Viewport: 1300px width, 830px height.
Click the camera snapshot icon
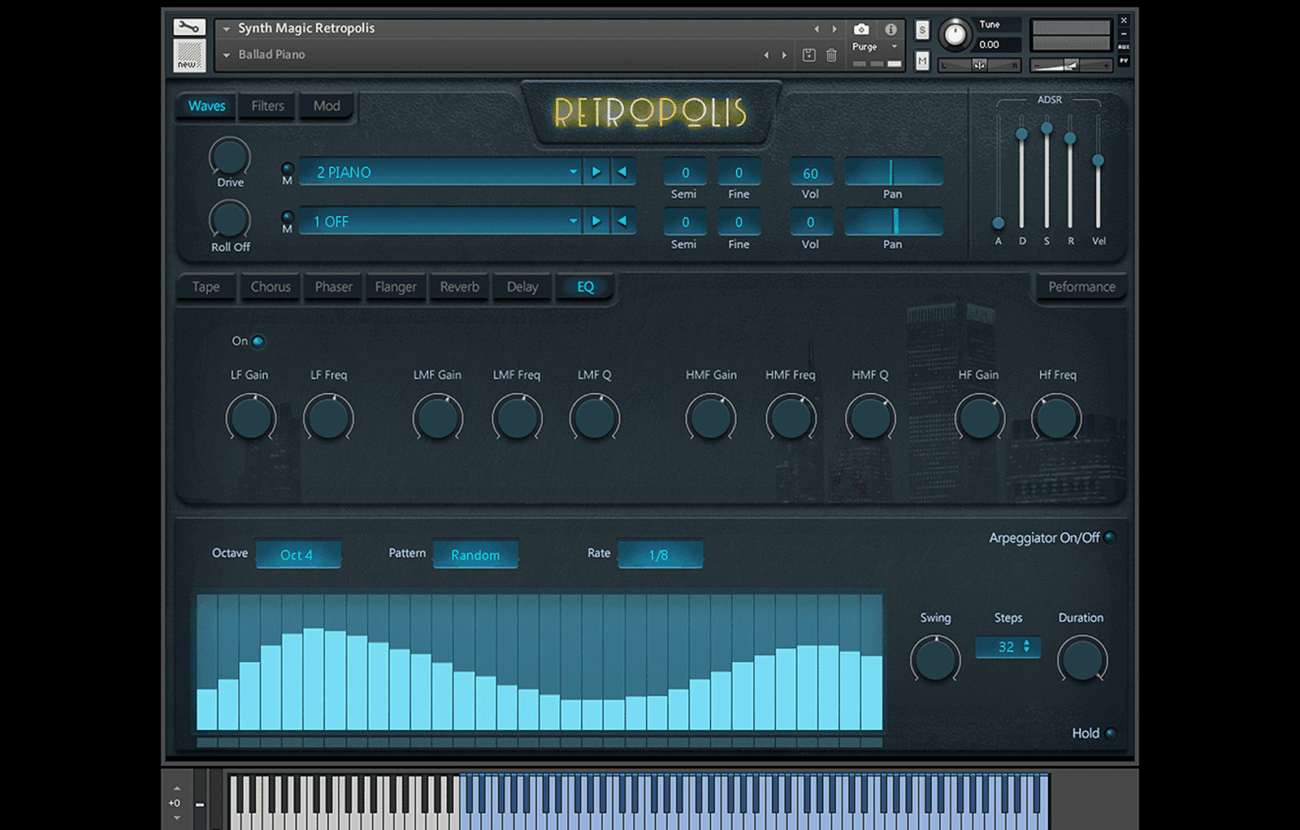(861, 29)
